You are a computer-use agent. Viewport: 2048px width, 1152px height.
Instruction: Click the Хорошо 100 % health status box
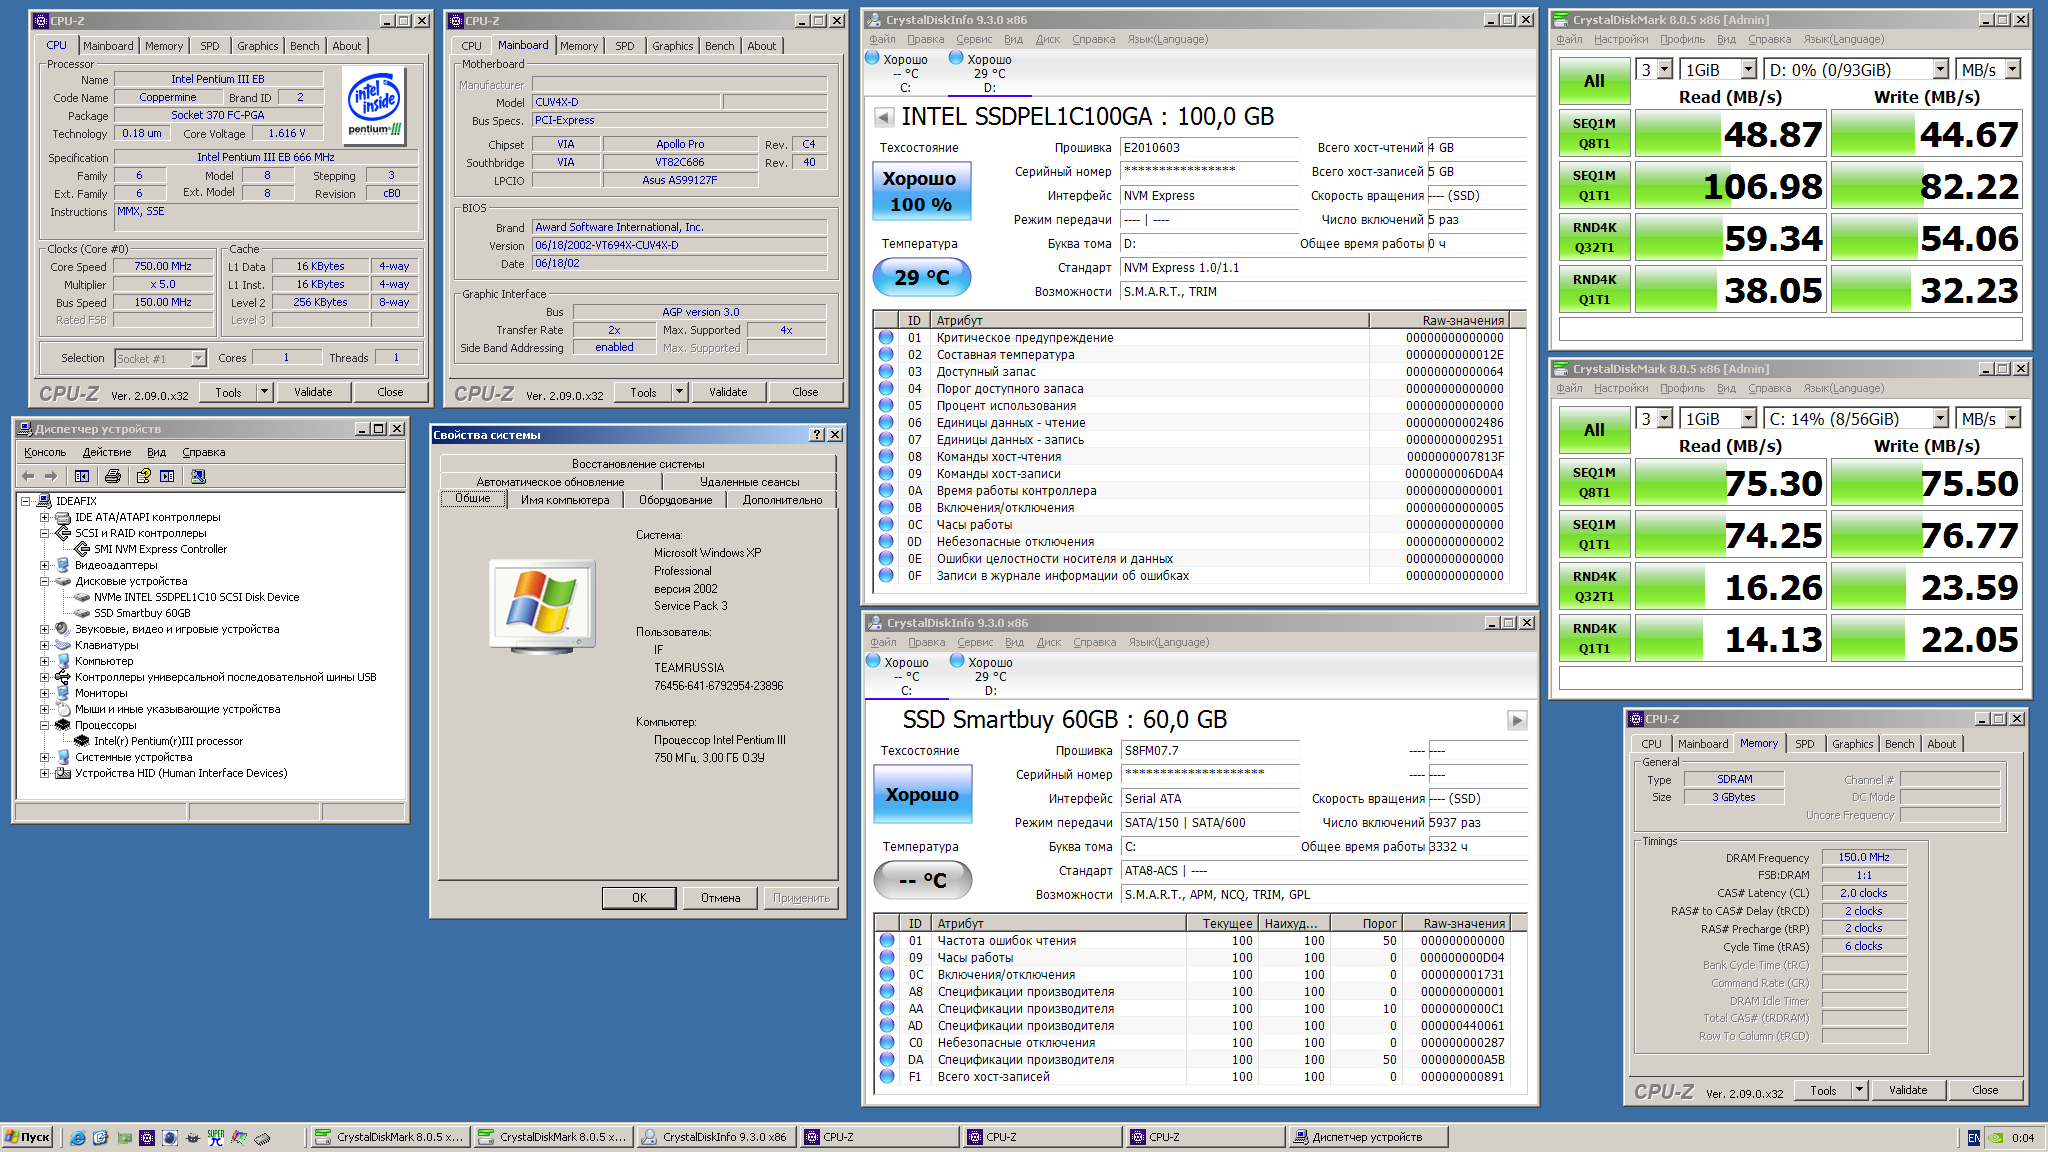[920, 191]
